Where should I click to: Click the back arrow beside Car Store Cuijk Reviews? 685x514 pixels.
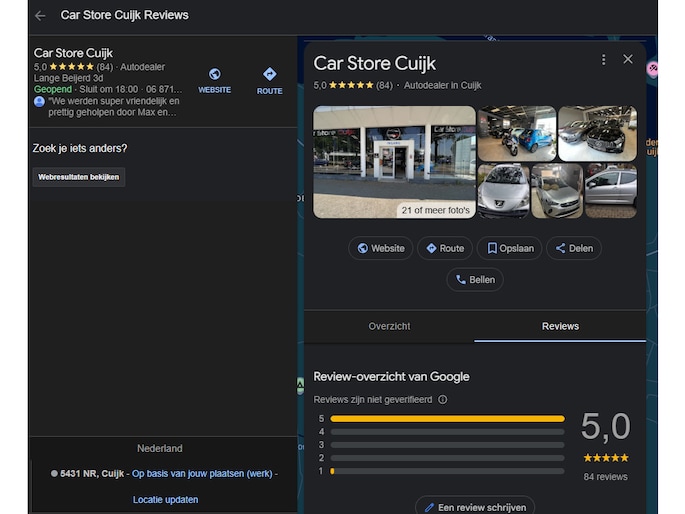click(x=40, y=16)
